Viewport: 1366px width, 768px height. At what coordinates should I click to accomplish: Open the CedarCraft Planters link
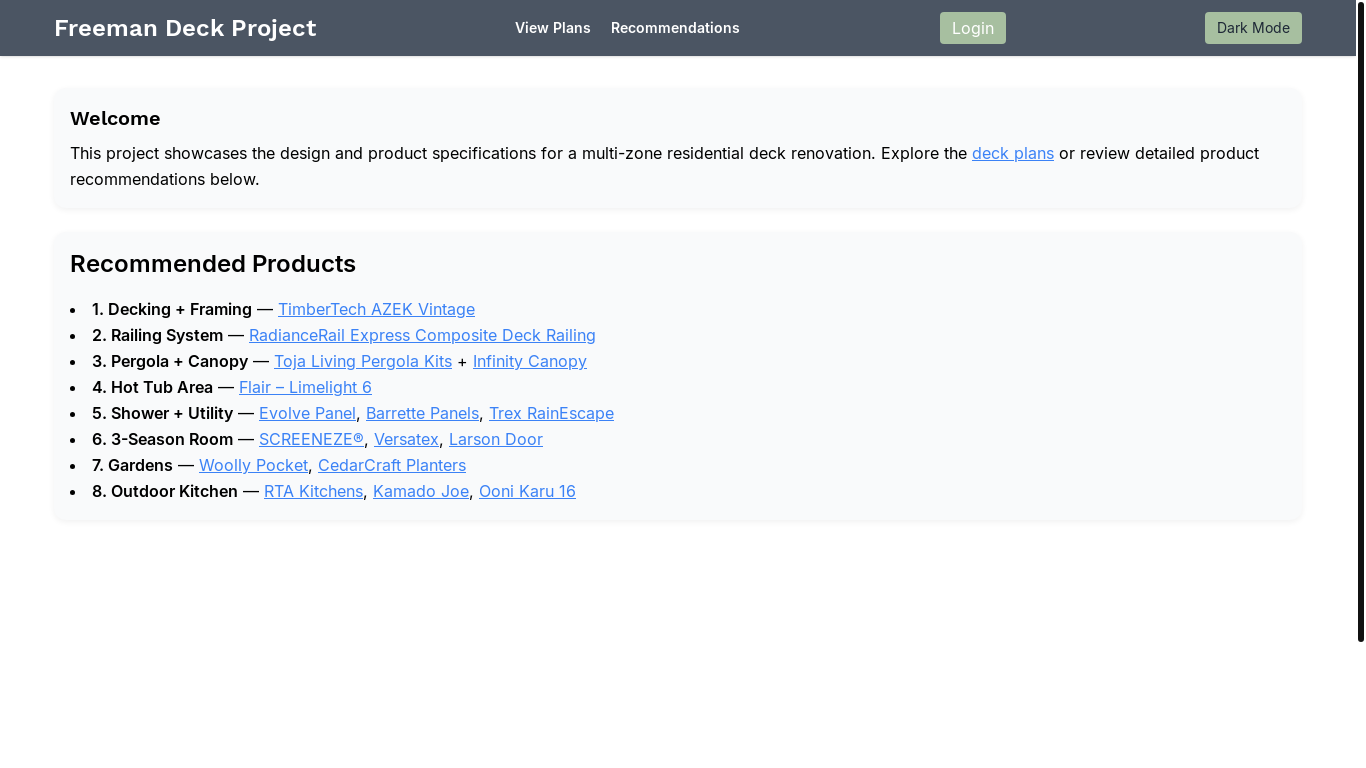pyautogui.click(x=392, y=465)
